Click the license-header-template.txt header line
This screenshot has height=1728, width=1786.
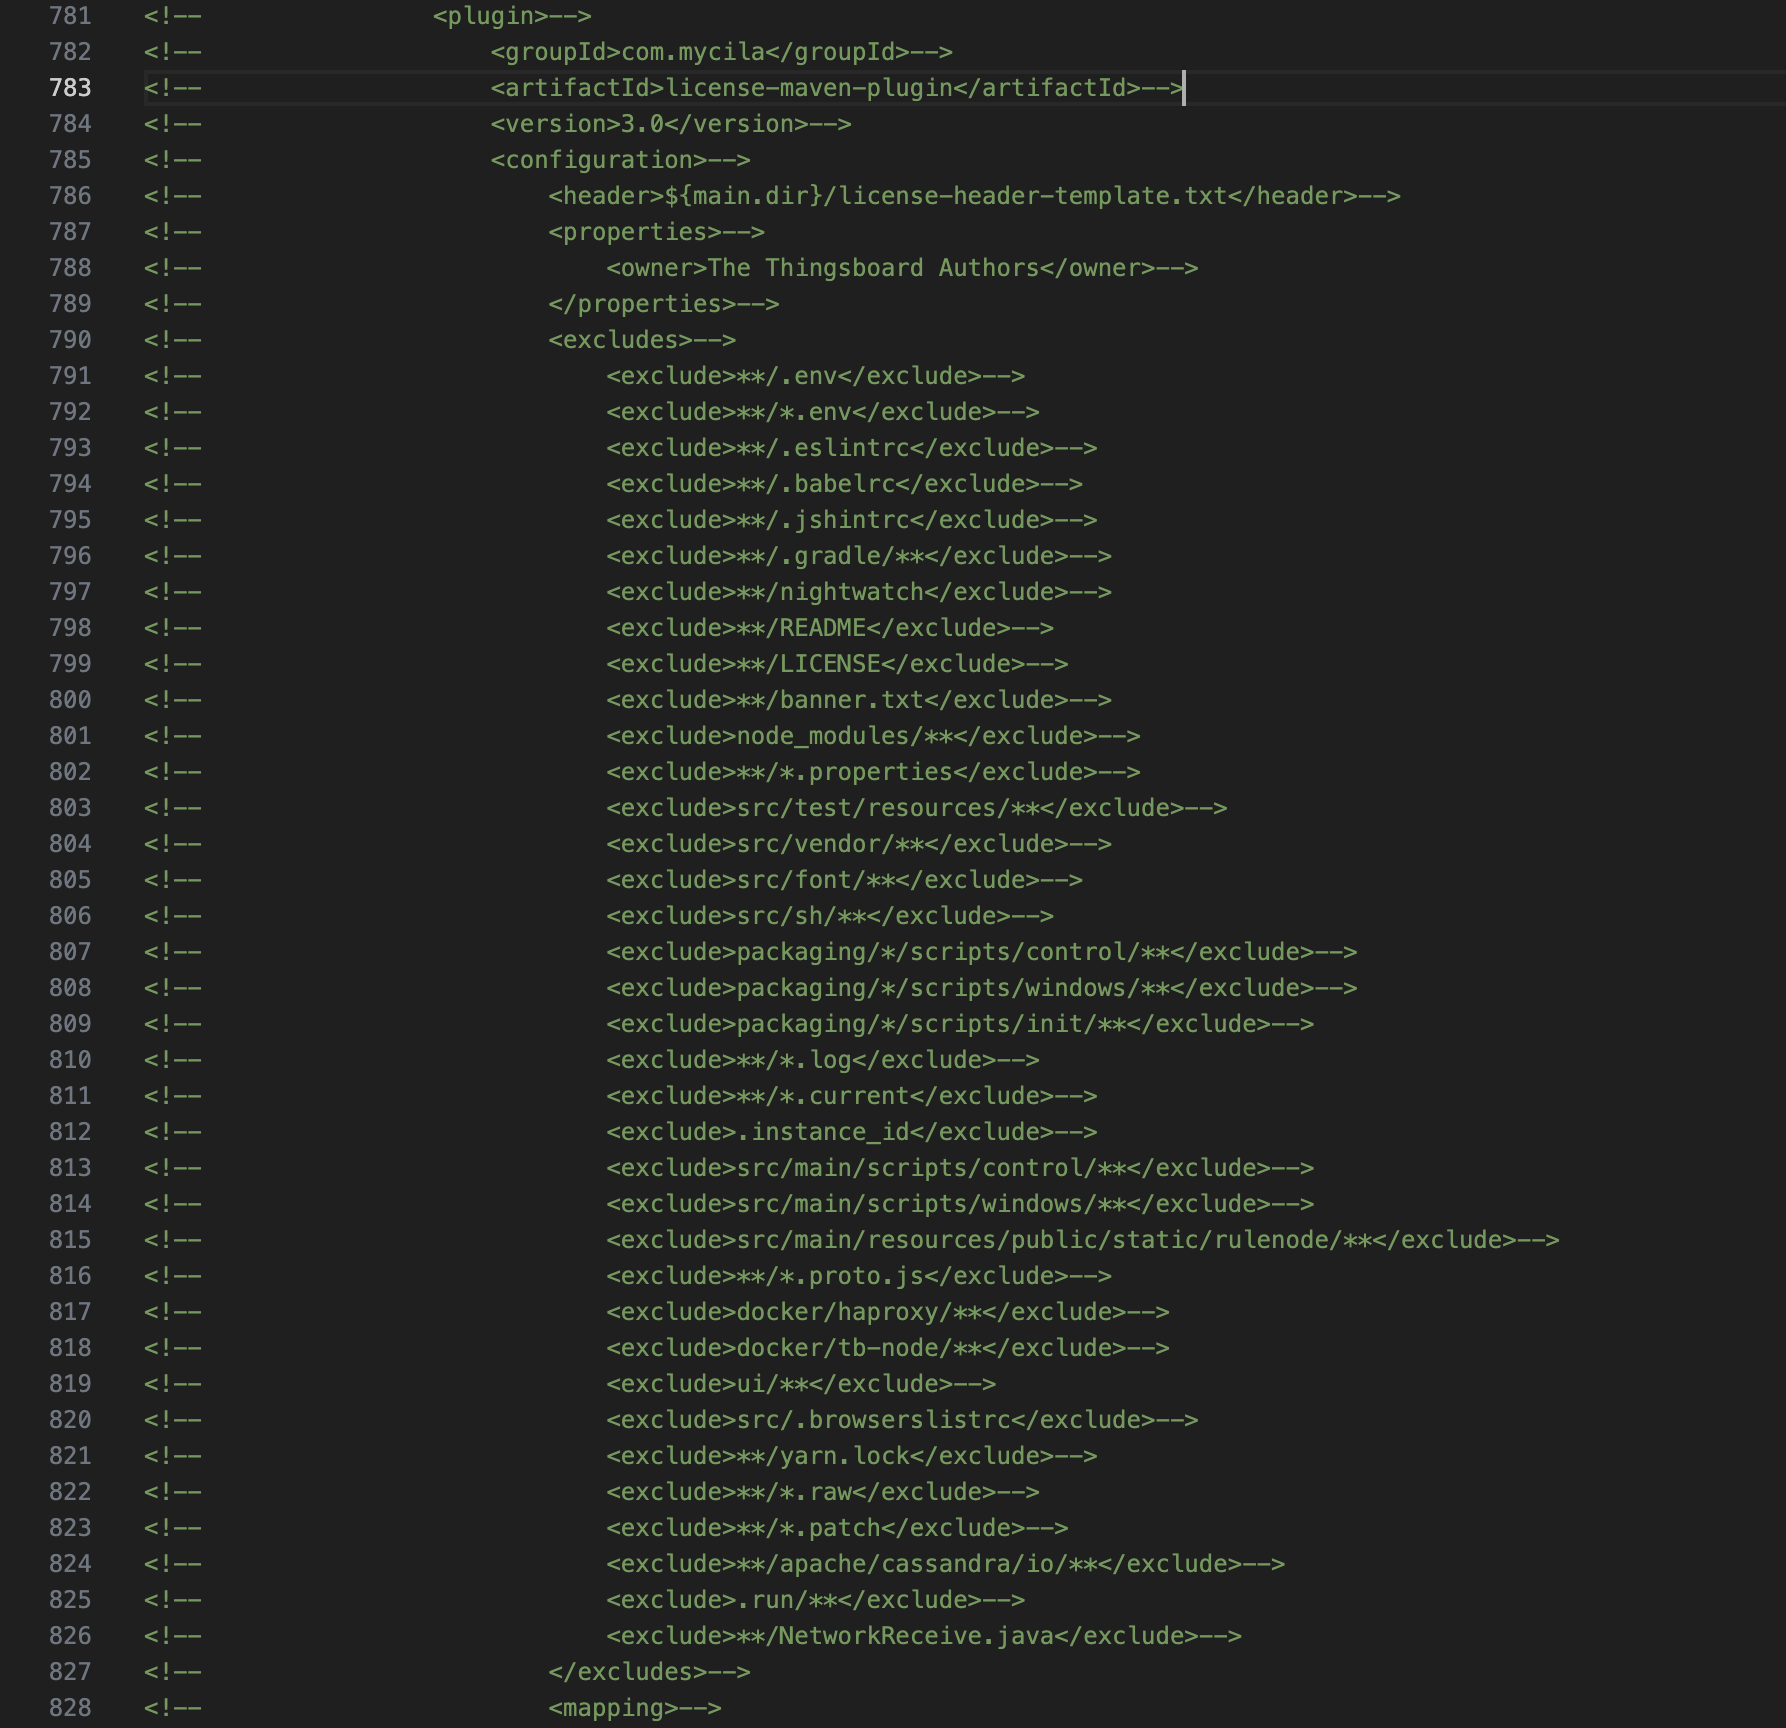(973, 196)
